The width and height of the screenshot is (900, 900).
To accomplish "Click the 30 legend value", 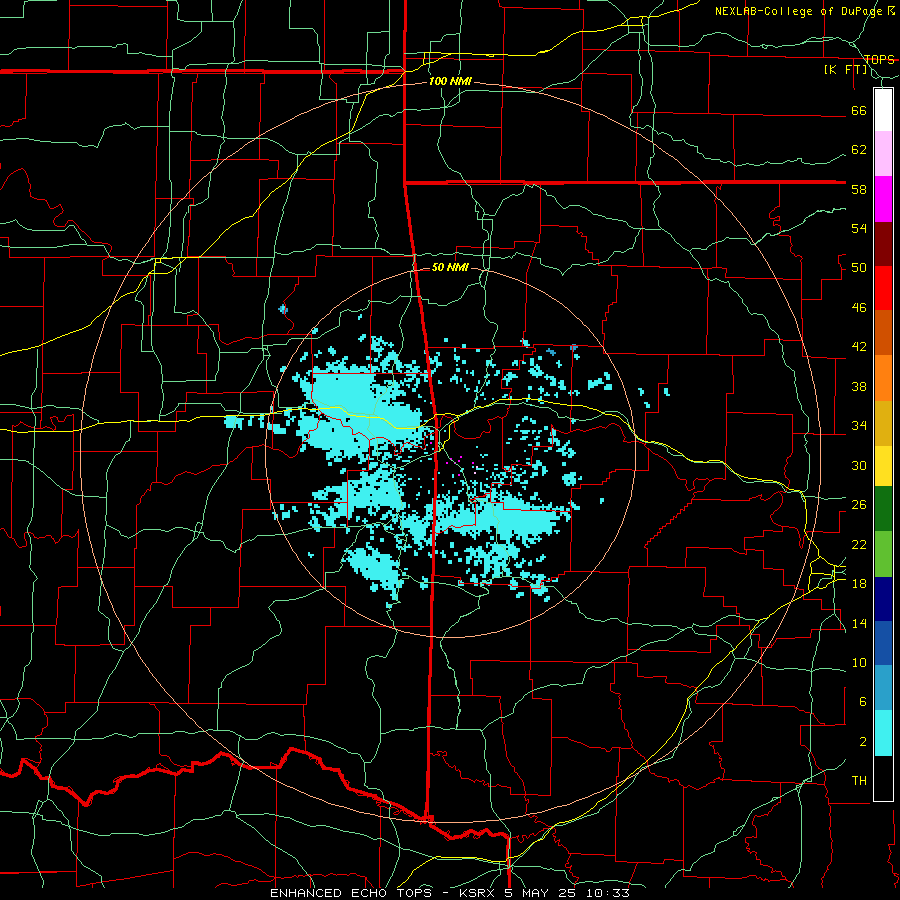I will click(859, 465).
